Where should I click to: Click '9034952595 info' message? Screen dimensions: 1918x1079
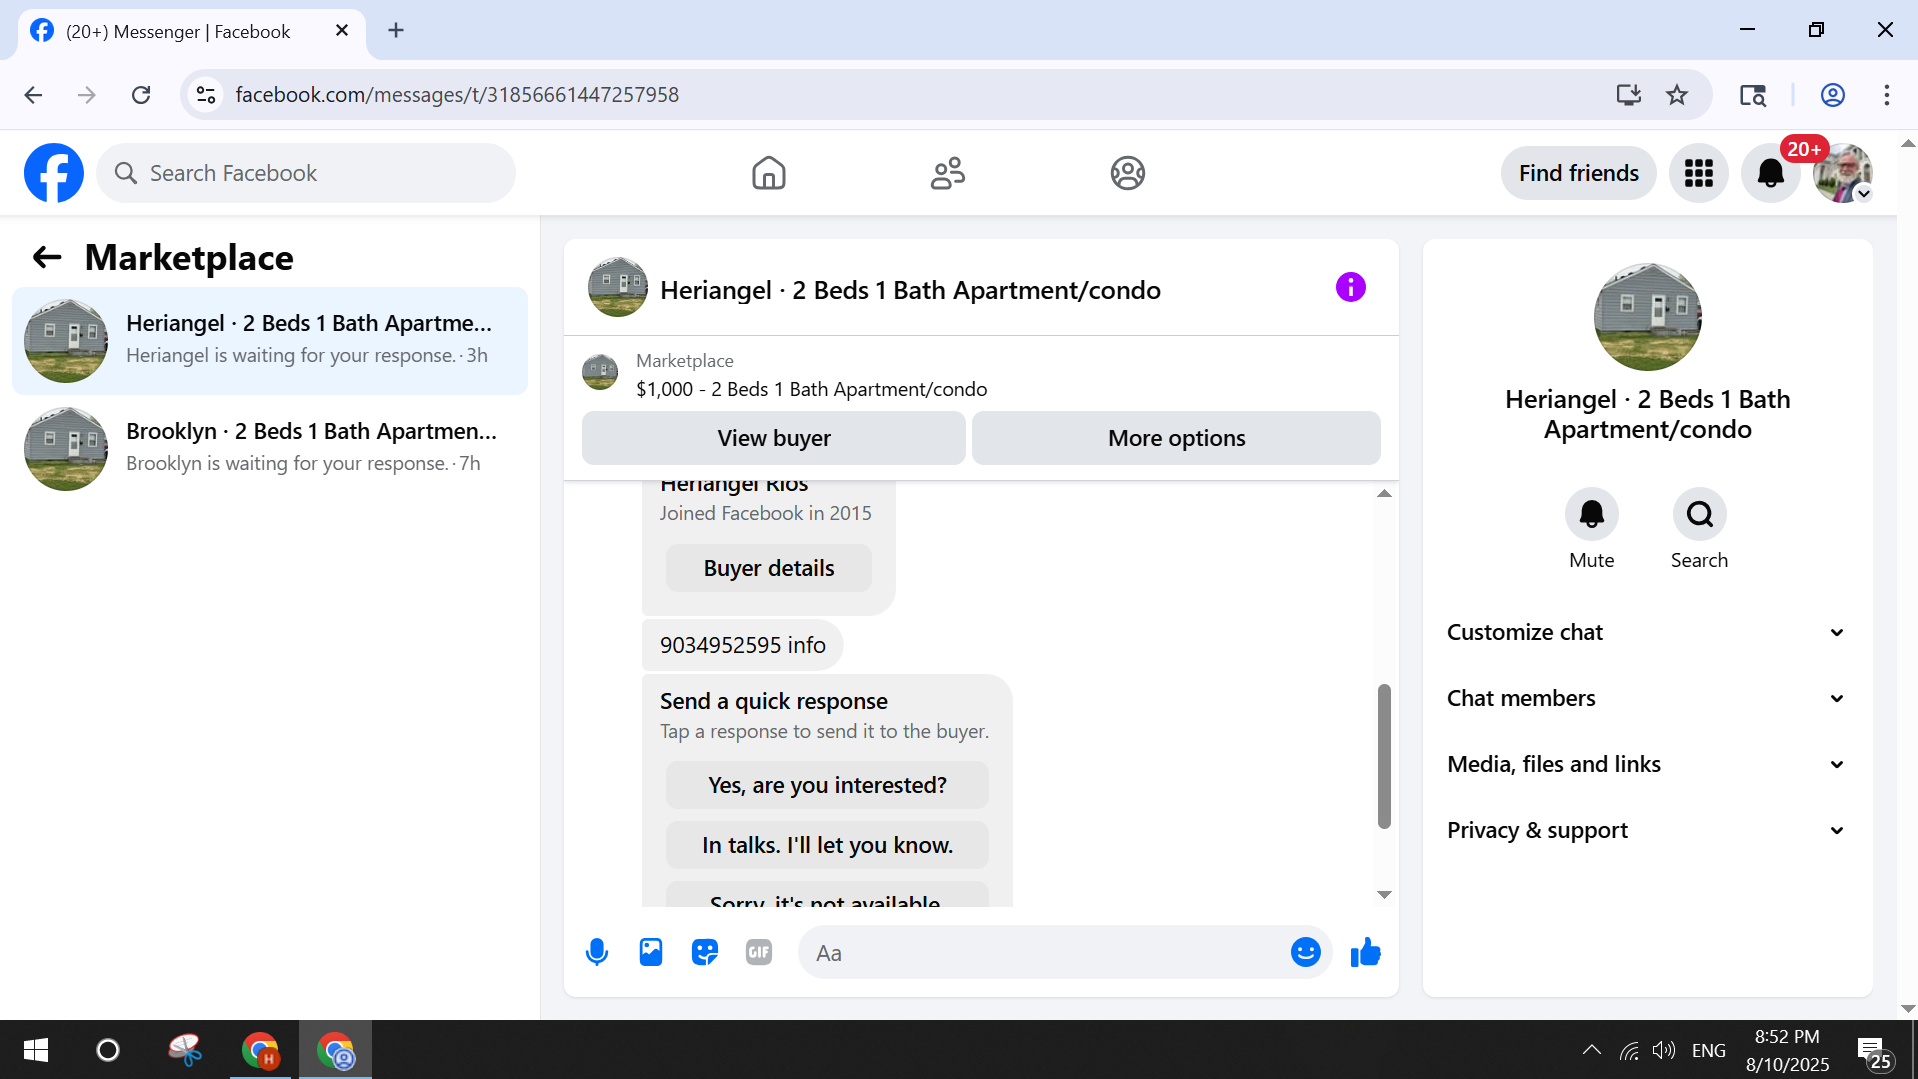pyautogui.click(x=742, y=645)
